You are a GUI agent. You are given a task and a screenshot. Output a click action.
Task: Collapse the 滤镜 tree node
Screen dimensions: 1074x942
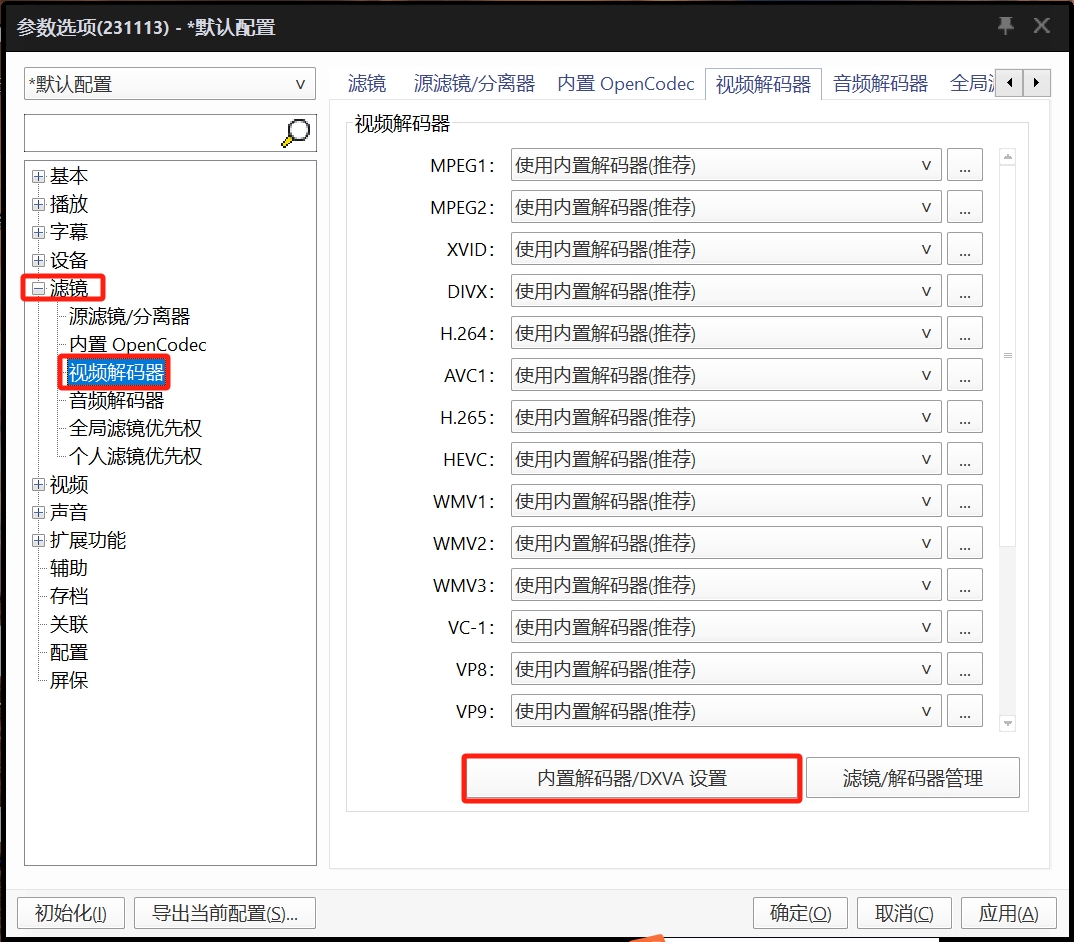point(38,288)
